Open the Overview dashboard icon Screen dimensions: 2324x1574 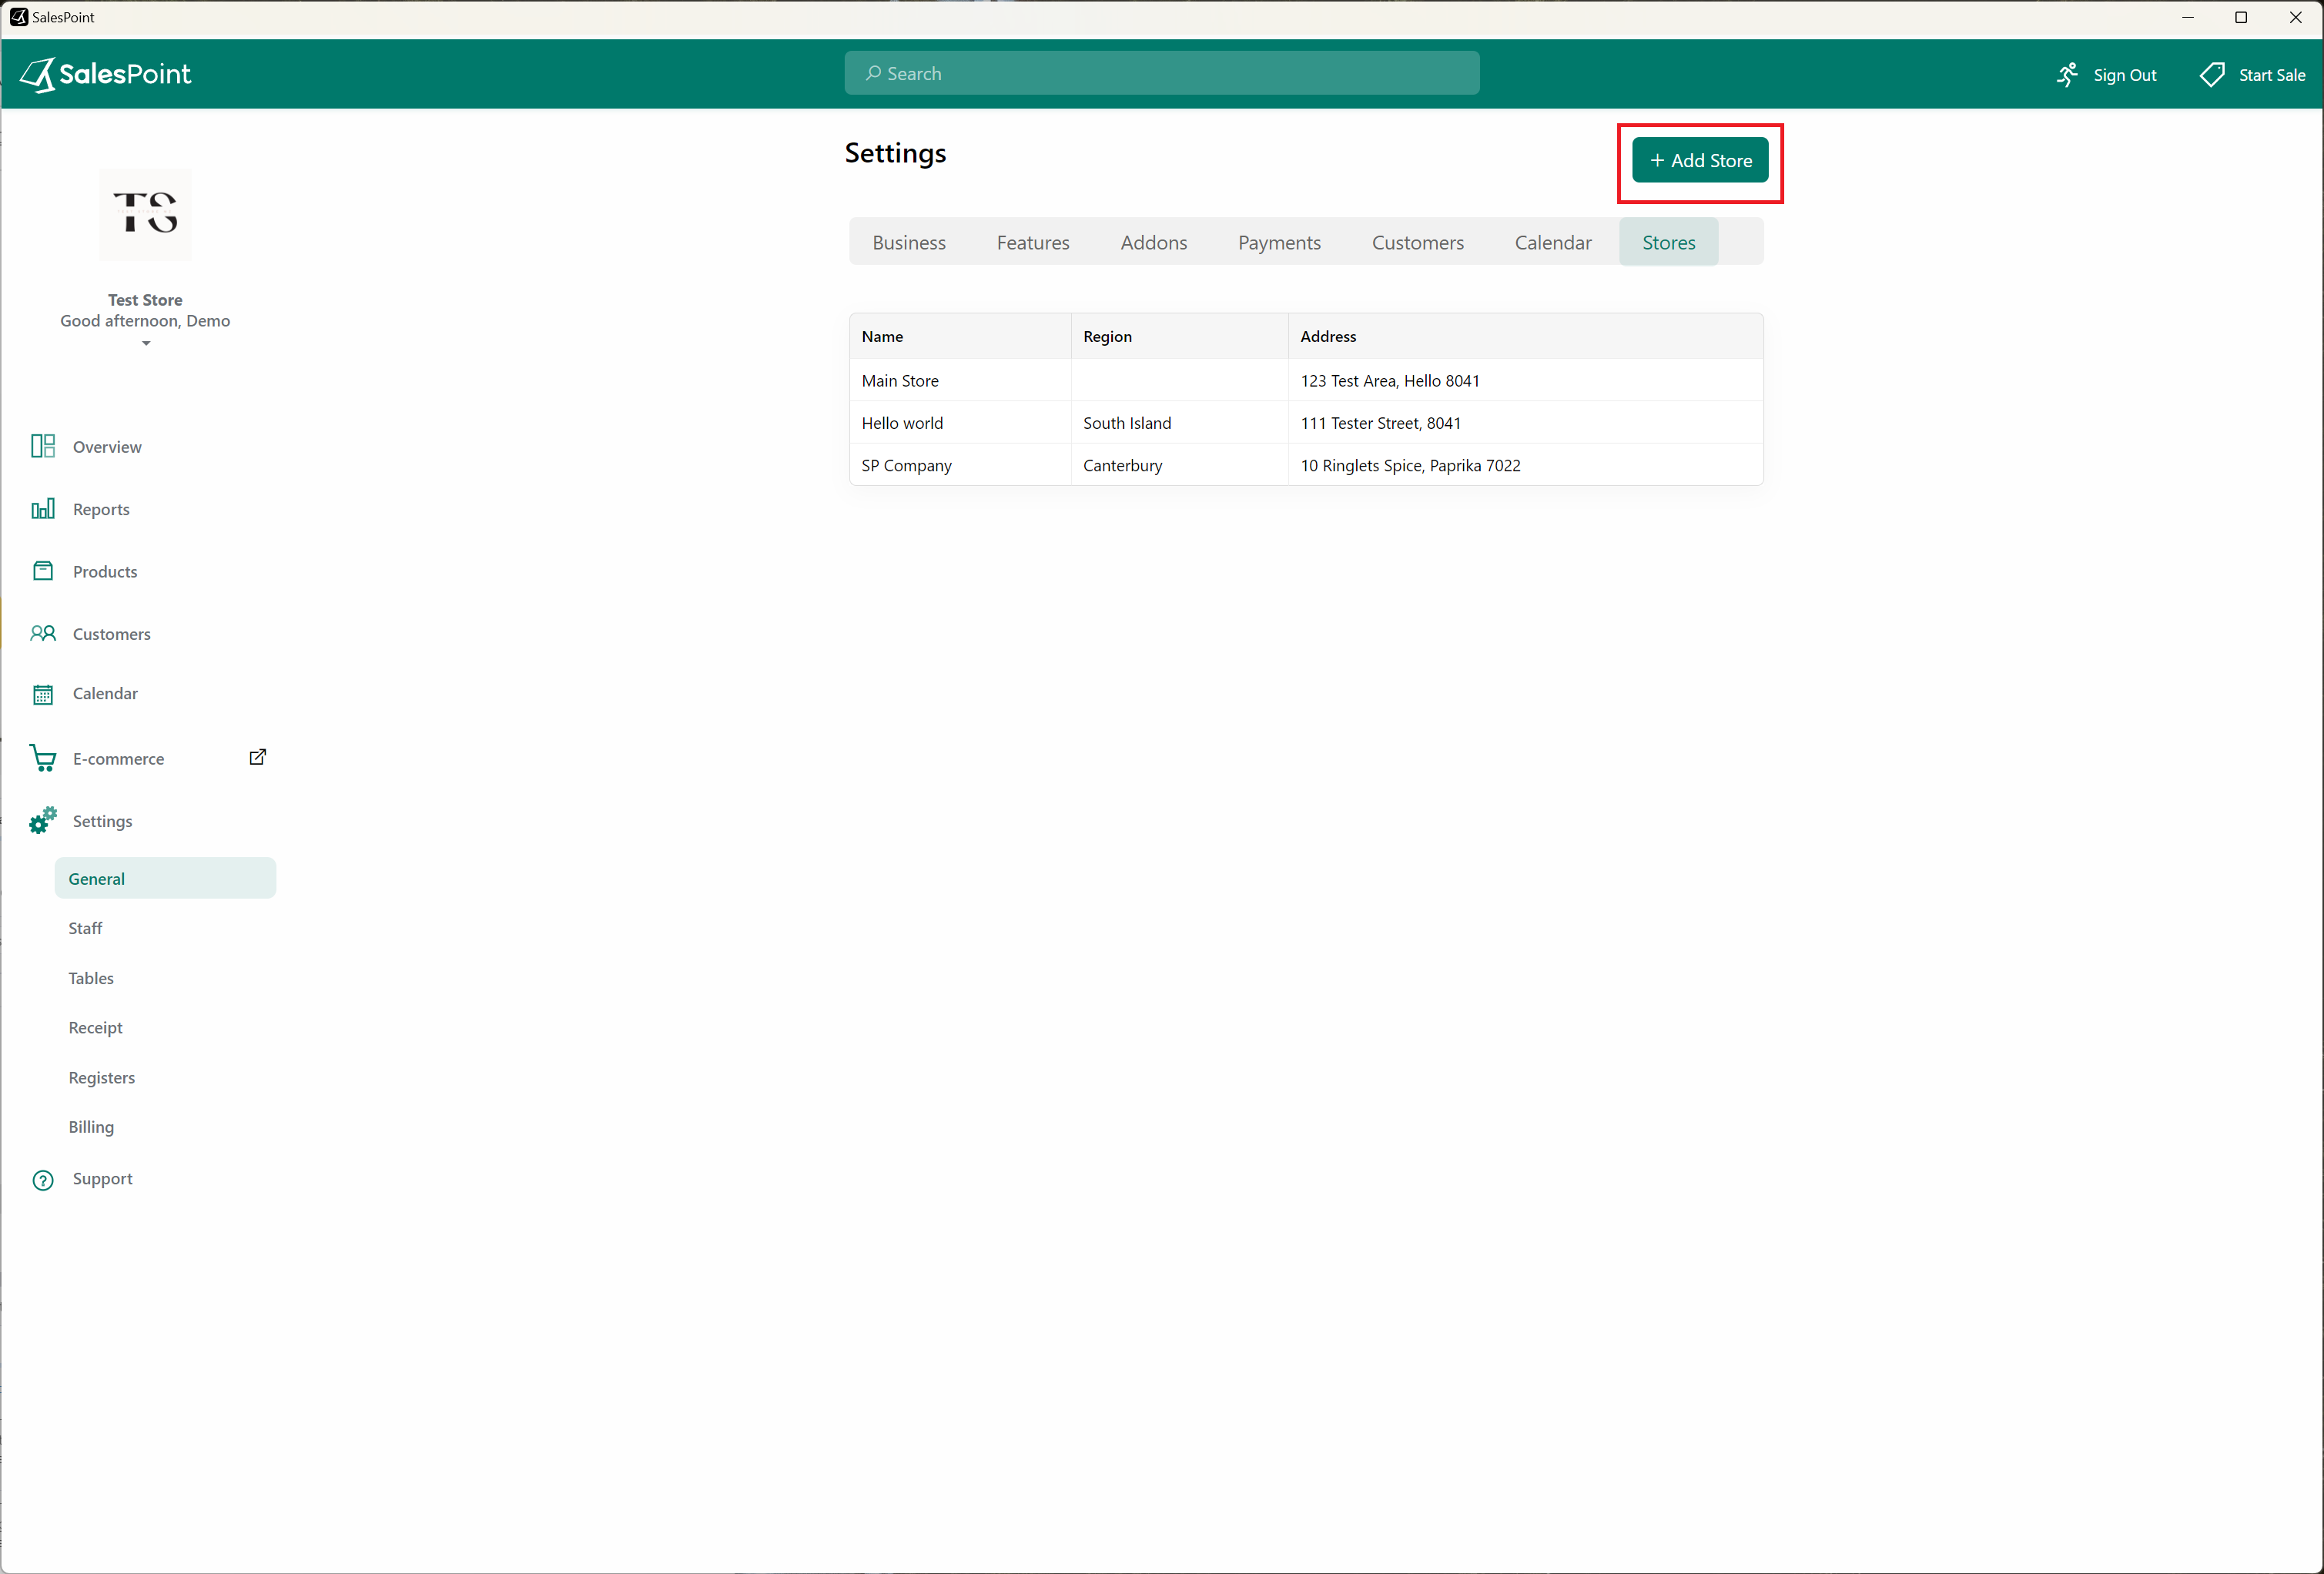pos(43,446)
